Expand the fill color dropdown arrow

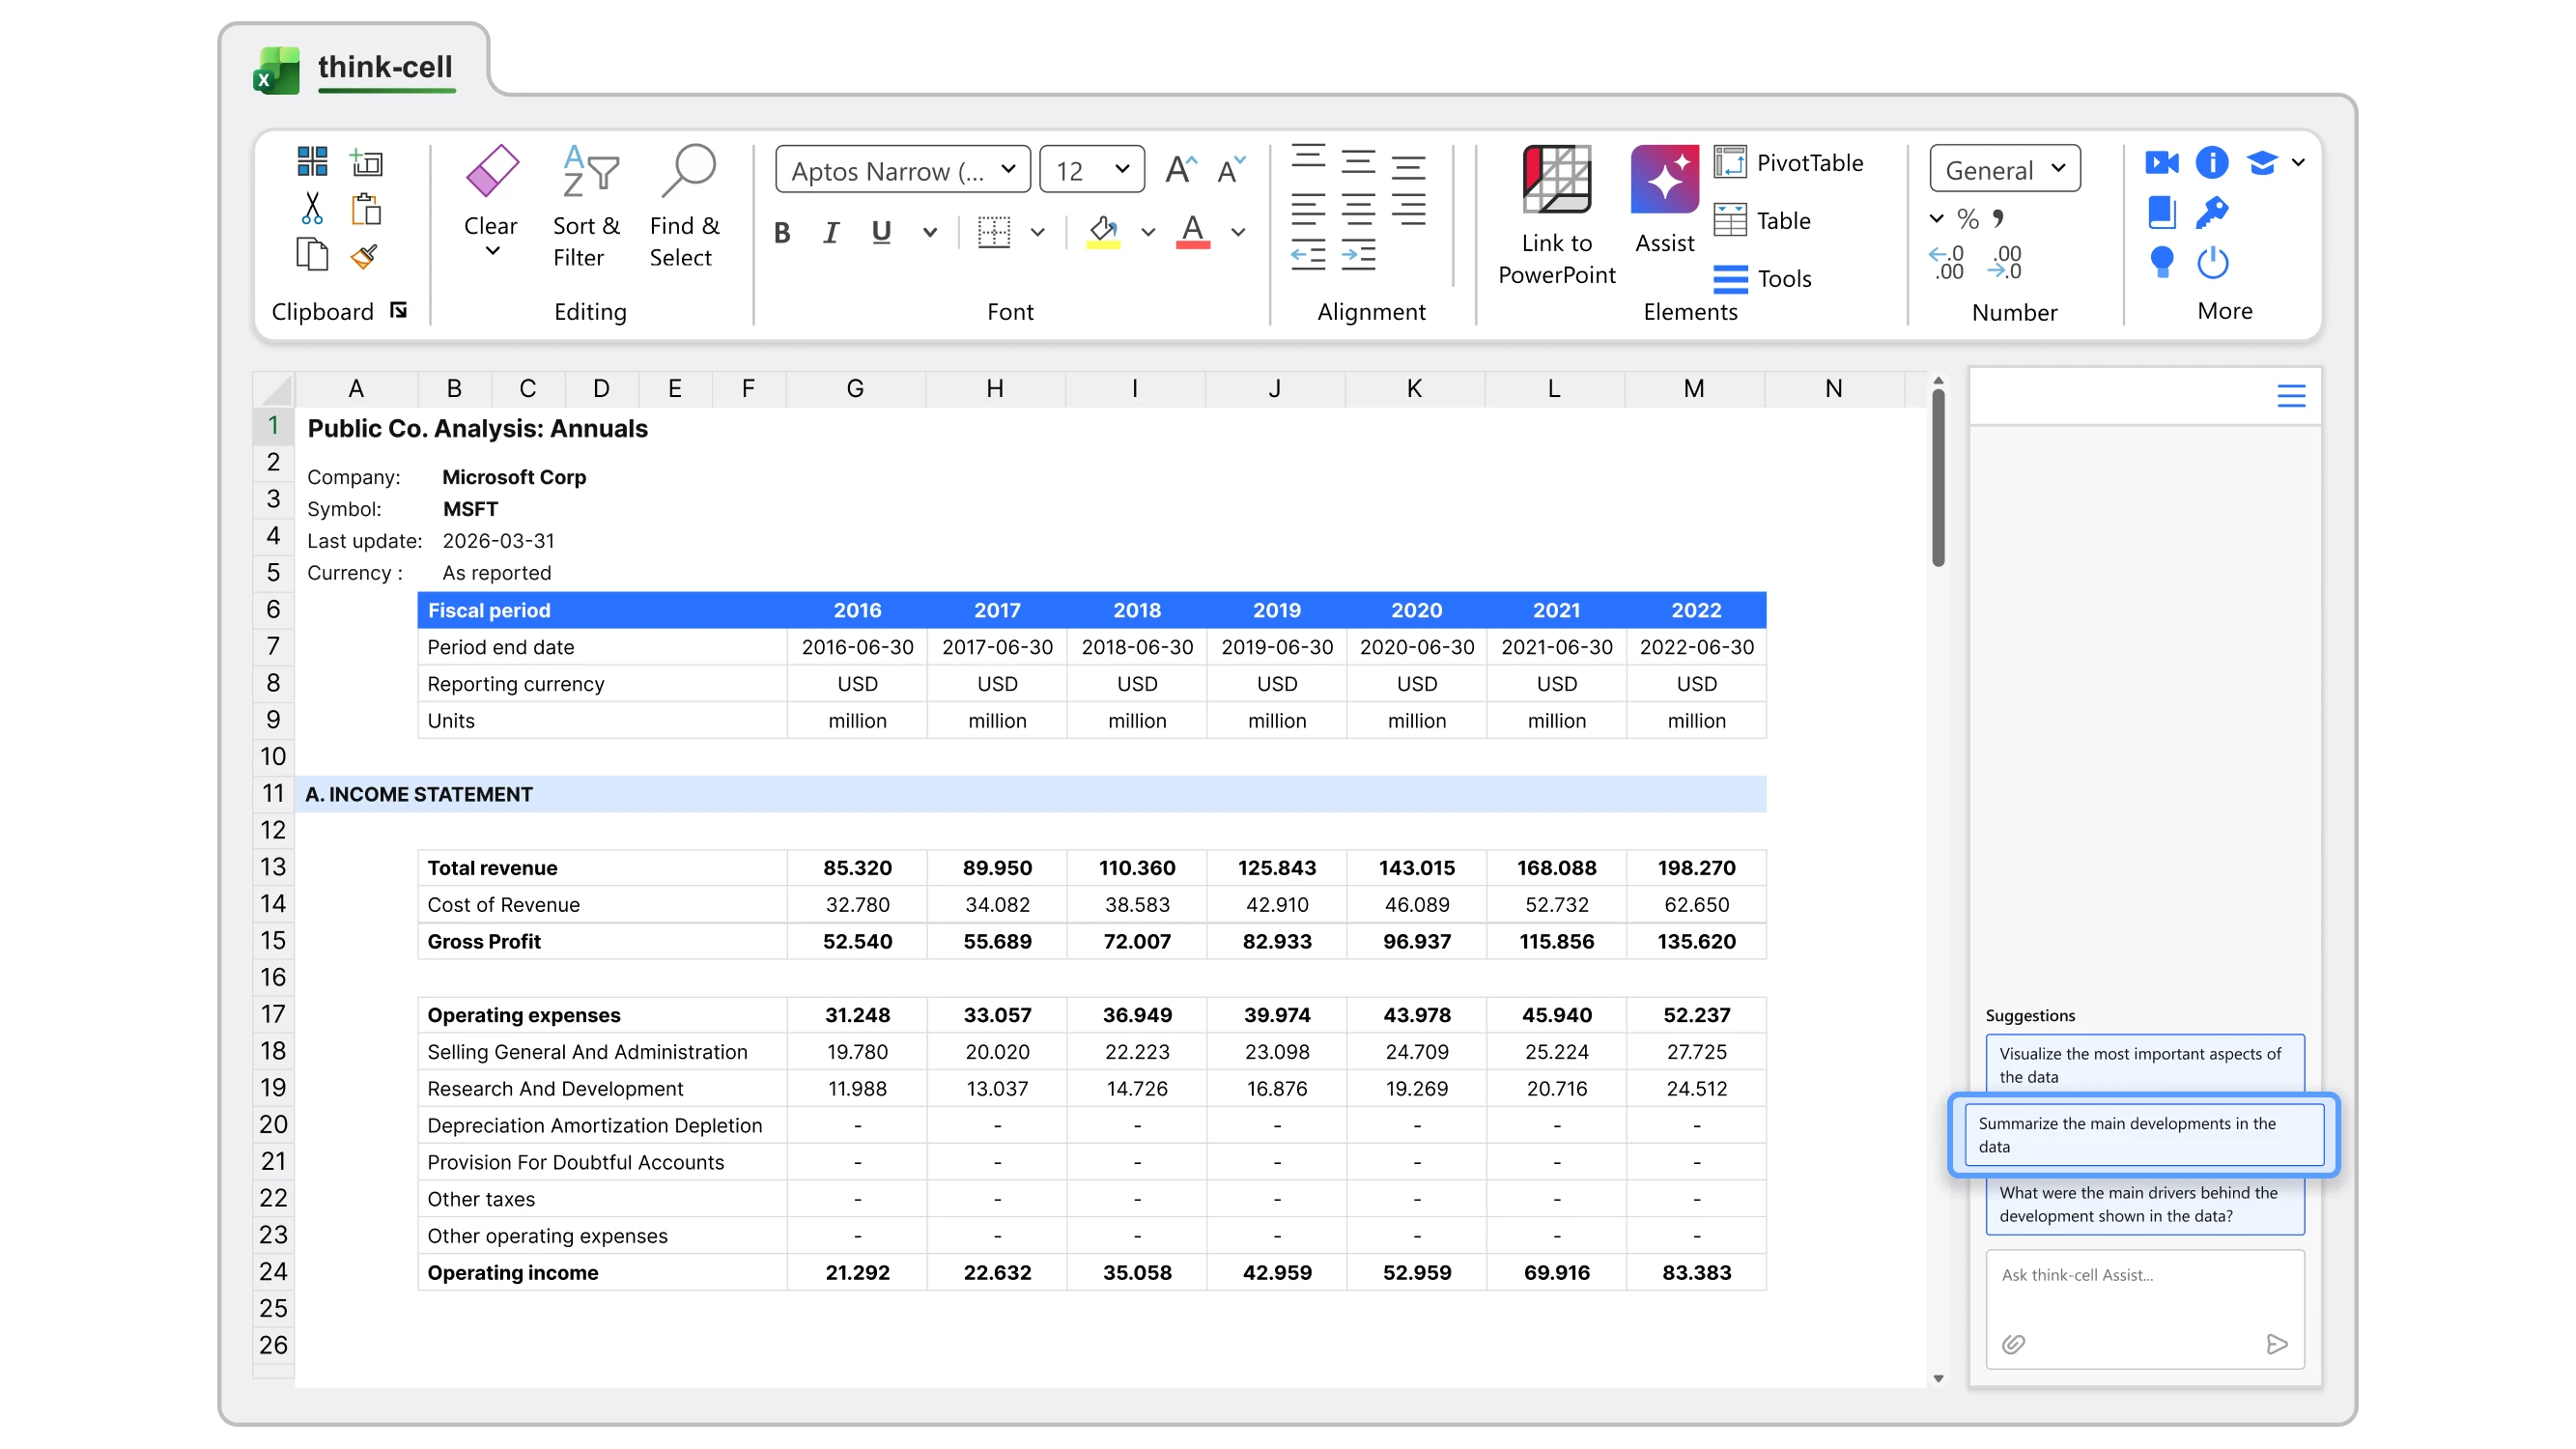tap(1148, 233)
